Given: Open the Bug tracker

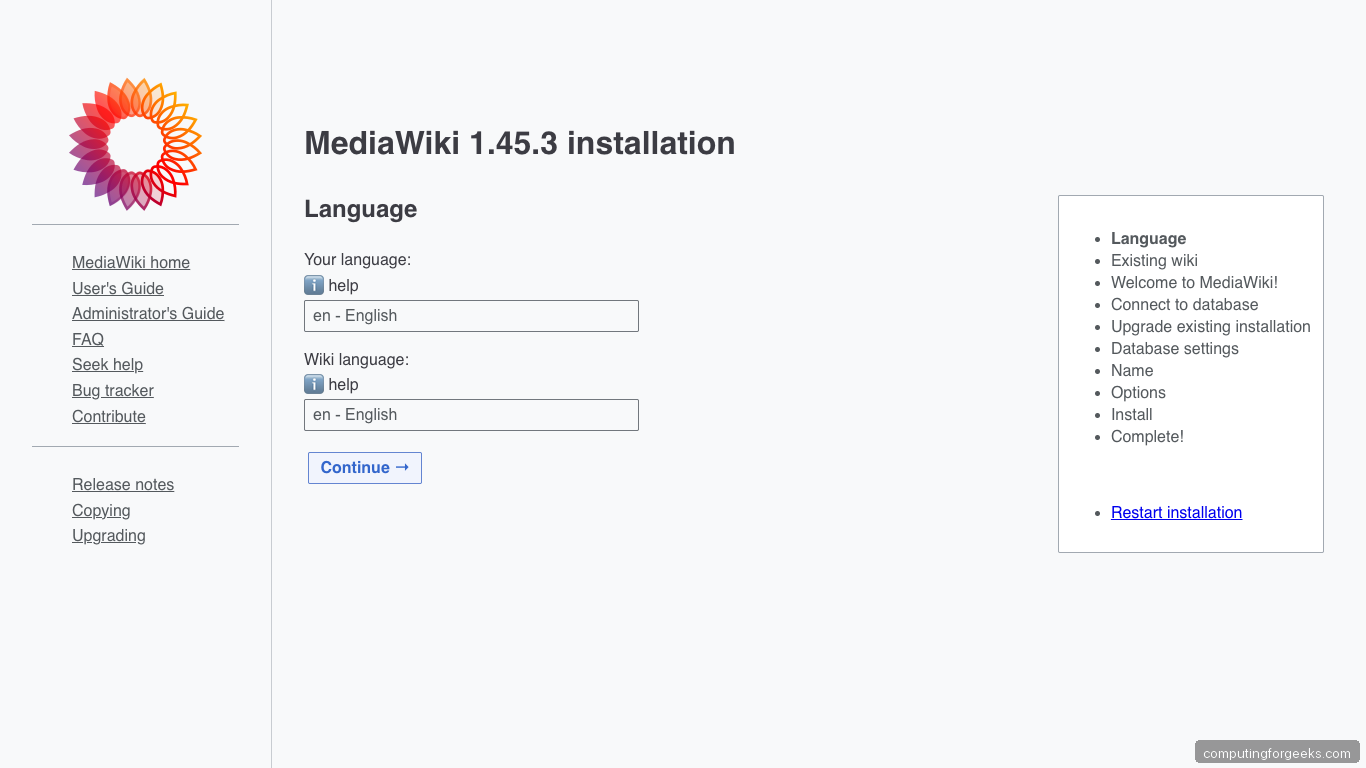Looking at the screenshot, I should (x=112, y=390).
